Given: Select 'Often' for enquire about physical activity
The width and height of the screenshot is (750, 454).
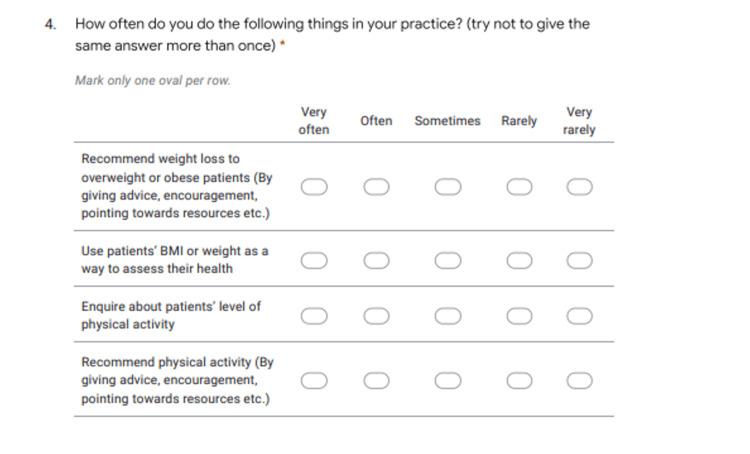Looking at the screenshot, I should (x=376, y=316).
